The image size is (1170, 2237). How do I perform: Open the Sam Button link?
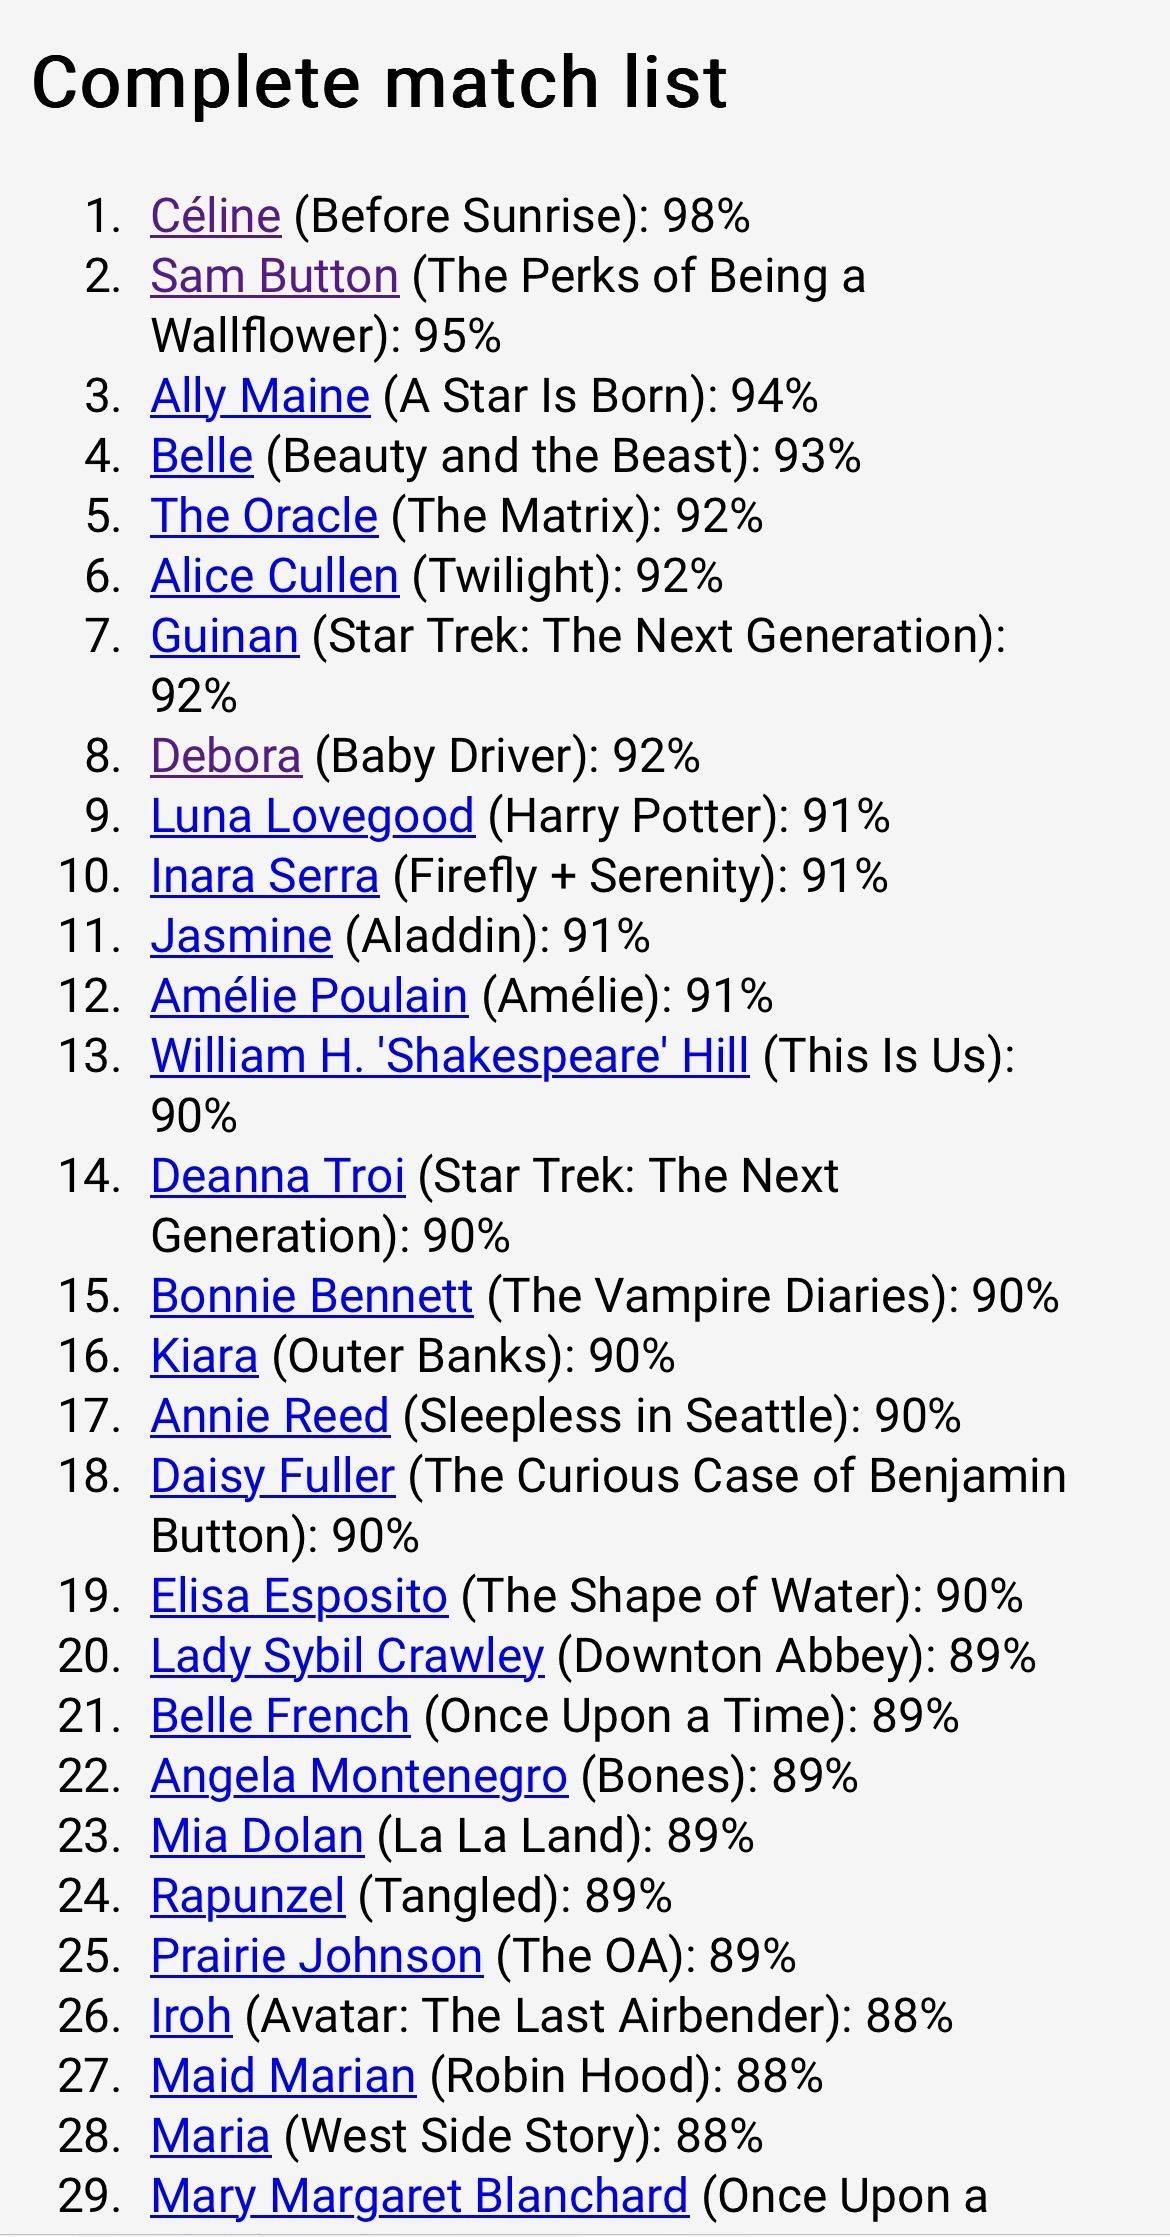275,276
